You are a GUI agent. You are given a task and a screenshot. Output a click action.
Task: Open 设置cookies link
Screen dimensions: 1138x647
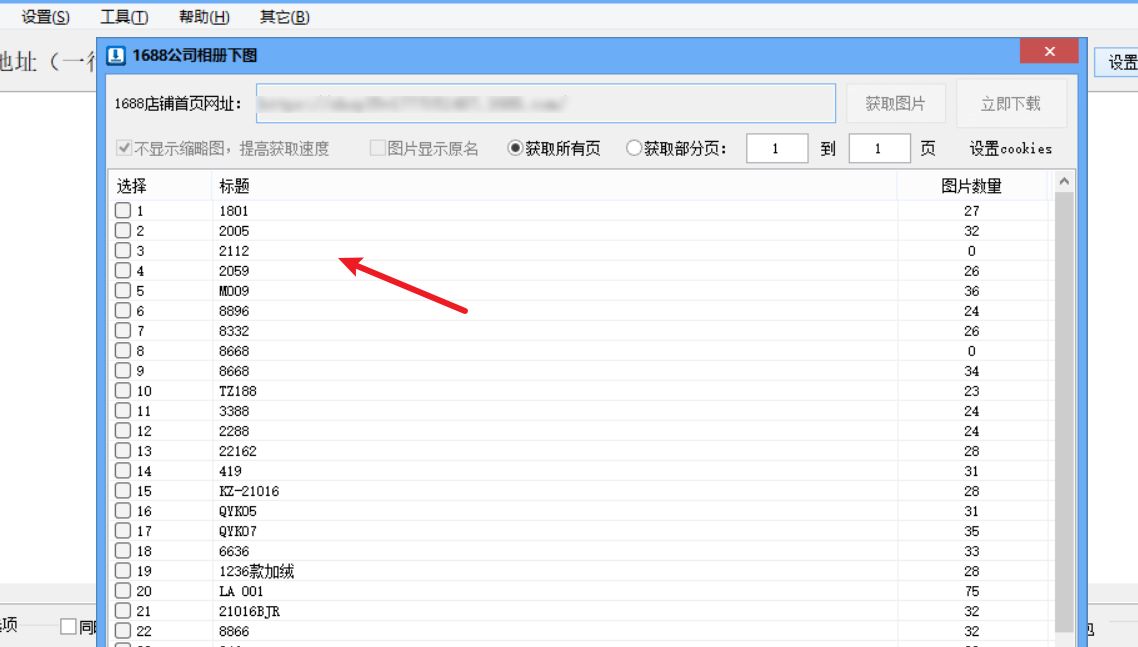[1010, 149]
